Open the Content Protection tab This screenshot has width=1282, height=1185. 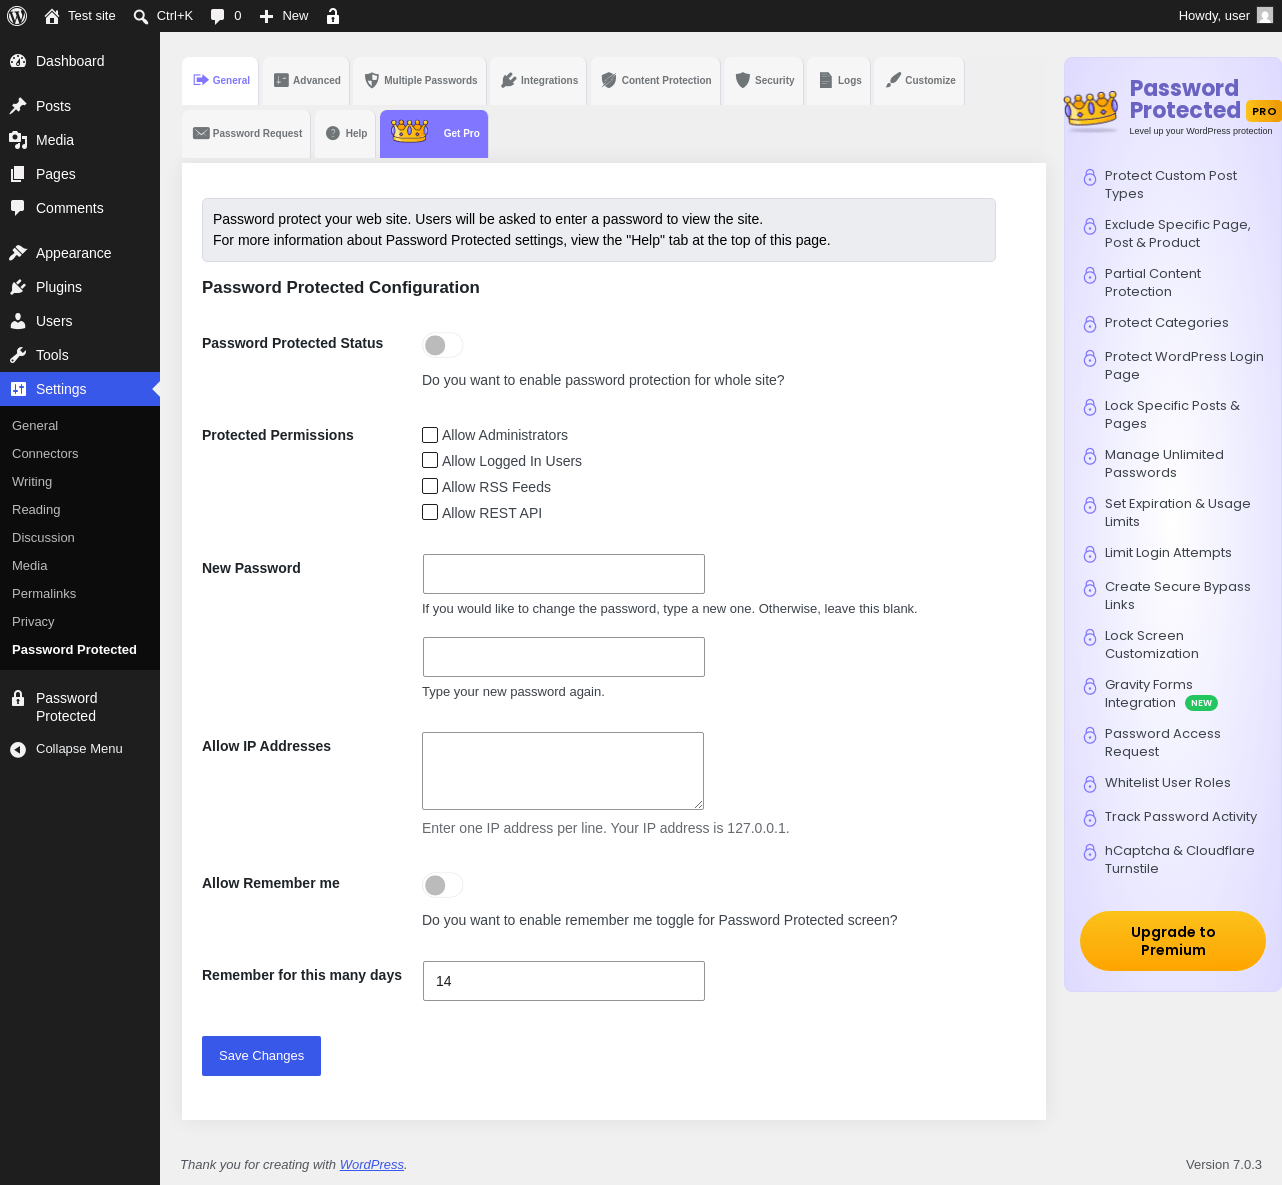(656, 80)
